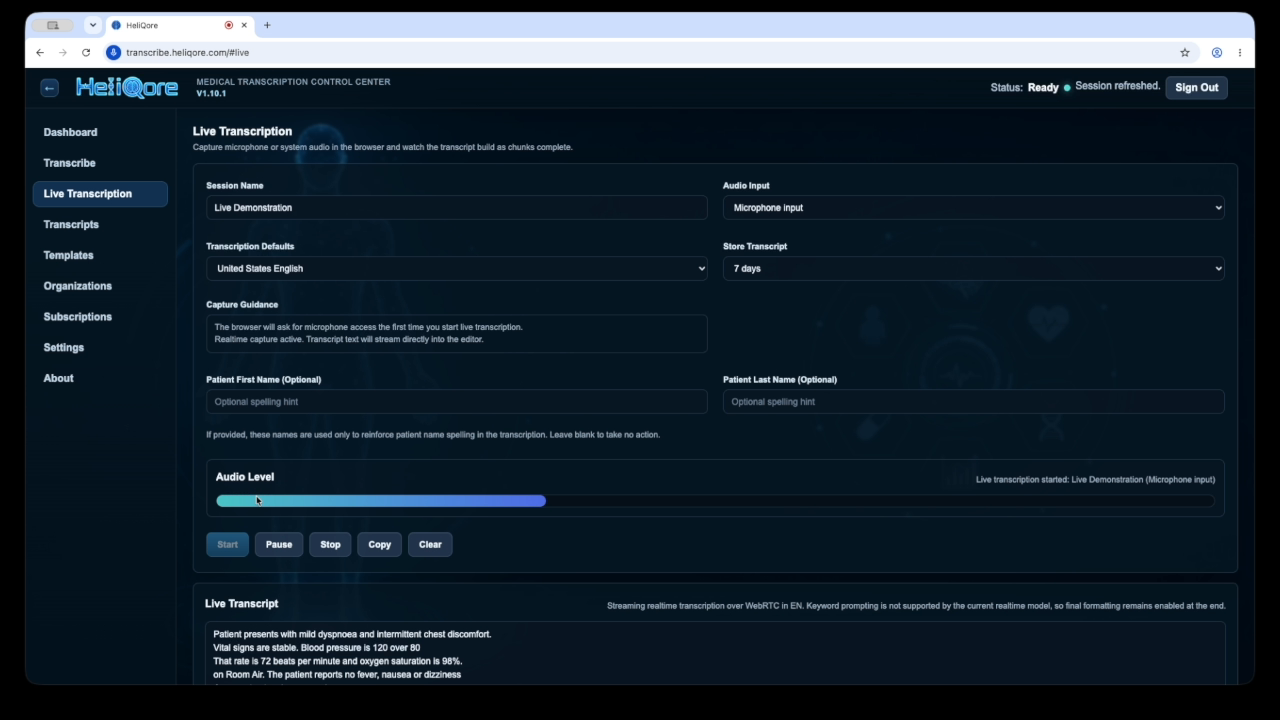This screenshot has width=1280, height=720.
Task: Close the HeliQore browser tab
Action: point(244,25)
